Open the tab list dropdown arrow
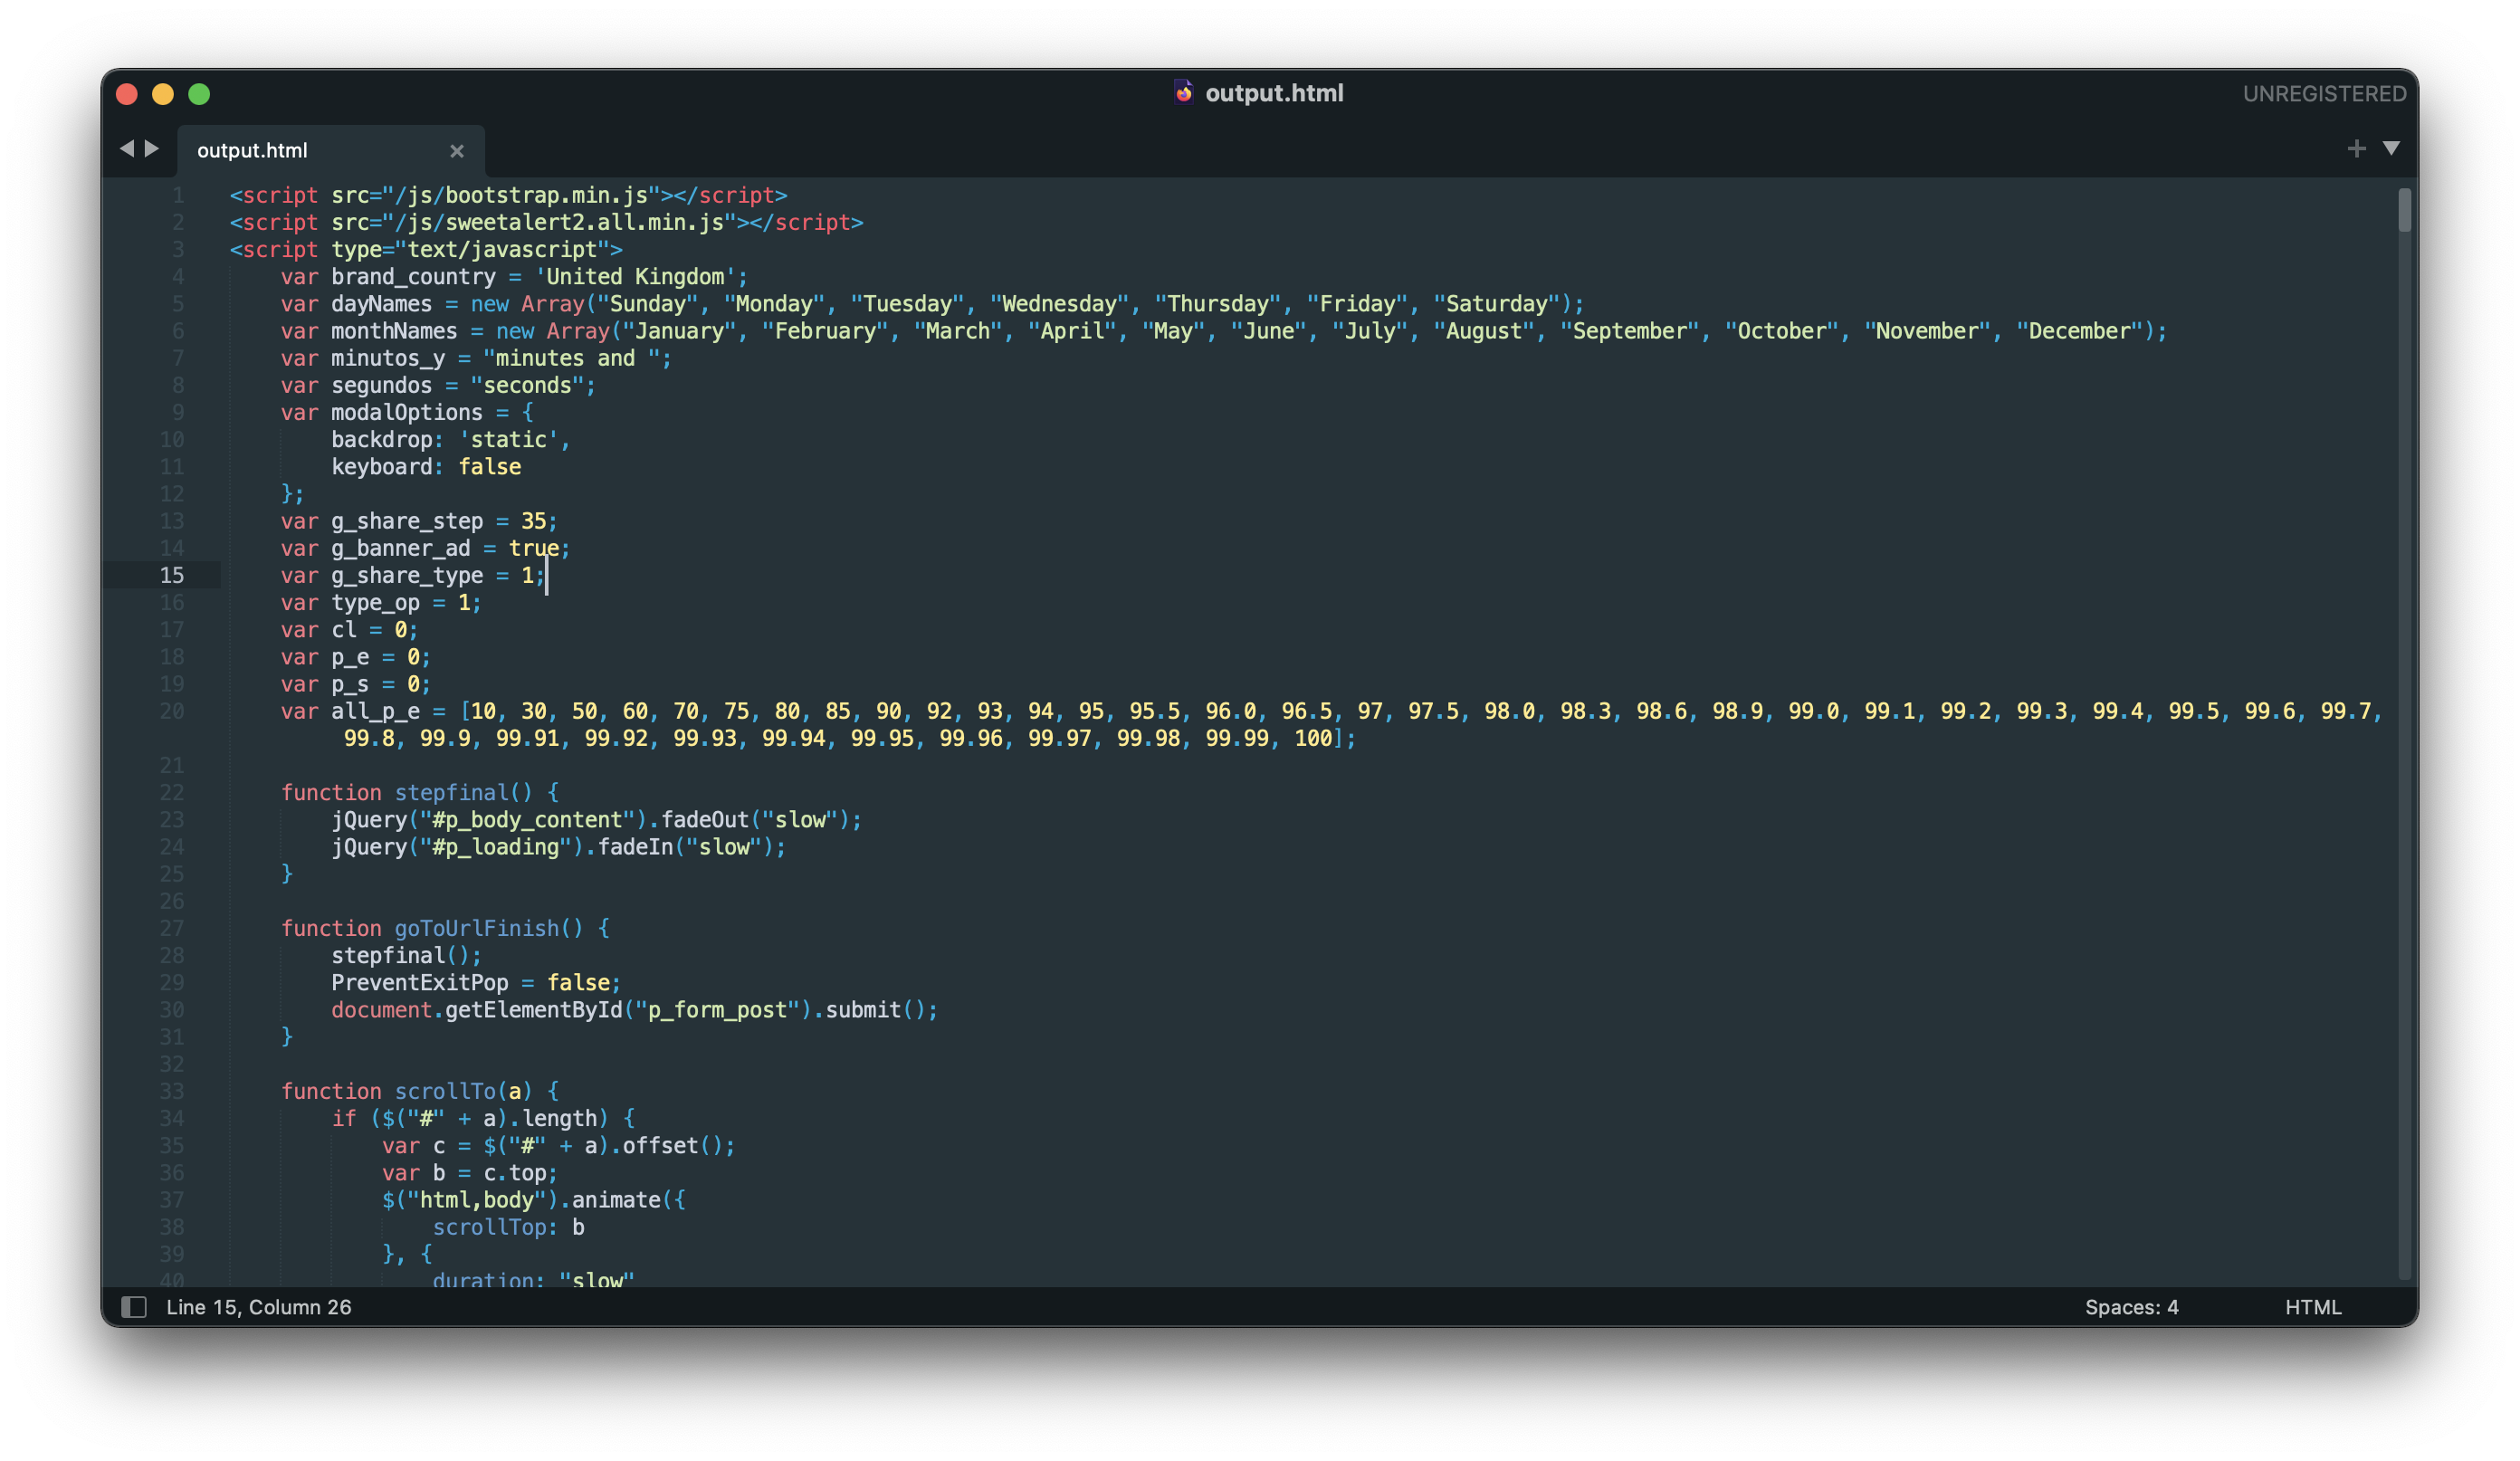 pyautogui.click(x=2391, y=149)
